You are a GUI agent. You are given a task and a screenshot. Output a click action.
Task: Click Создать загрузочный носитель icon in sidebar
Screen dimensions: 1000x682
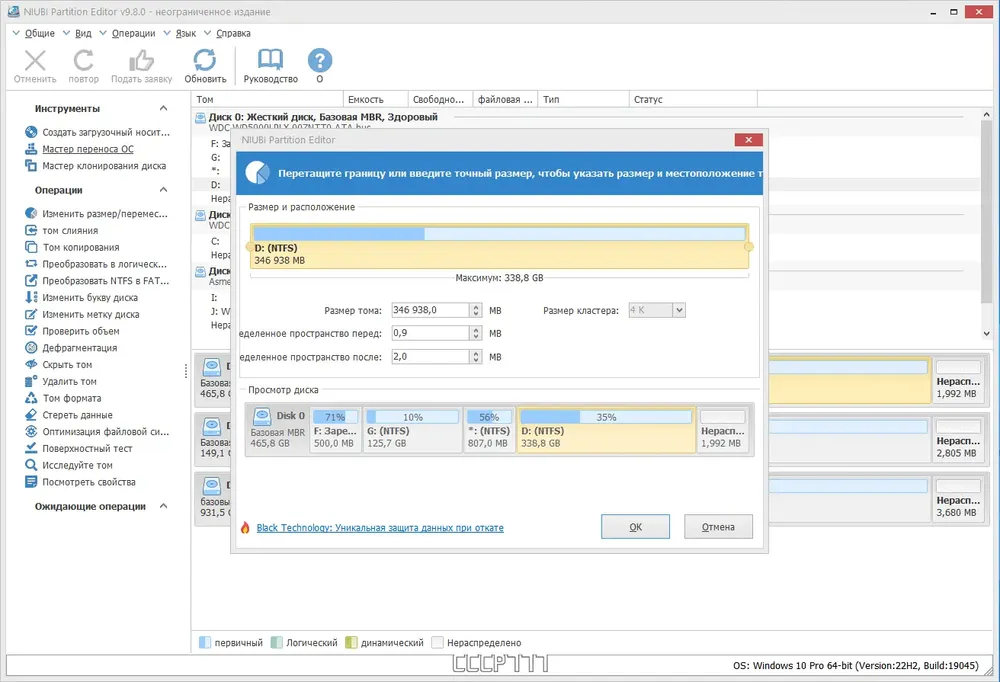click(x=31, y=132)
